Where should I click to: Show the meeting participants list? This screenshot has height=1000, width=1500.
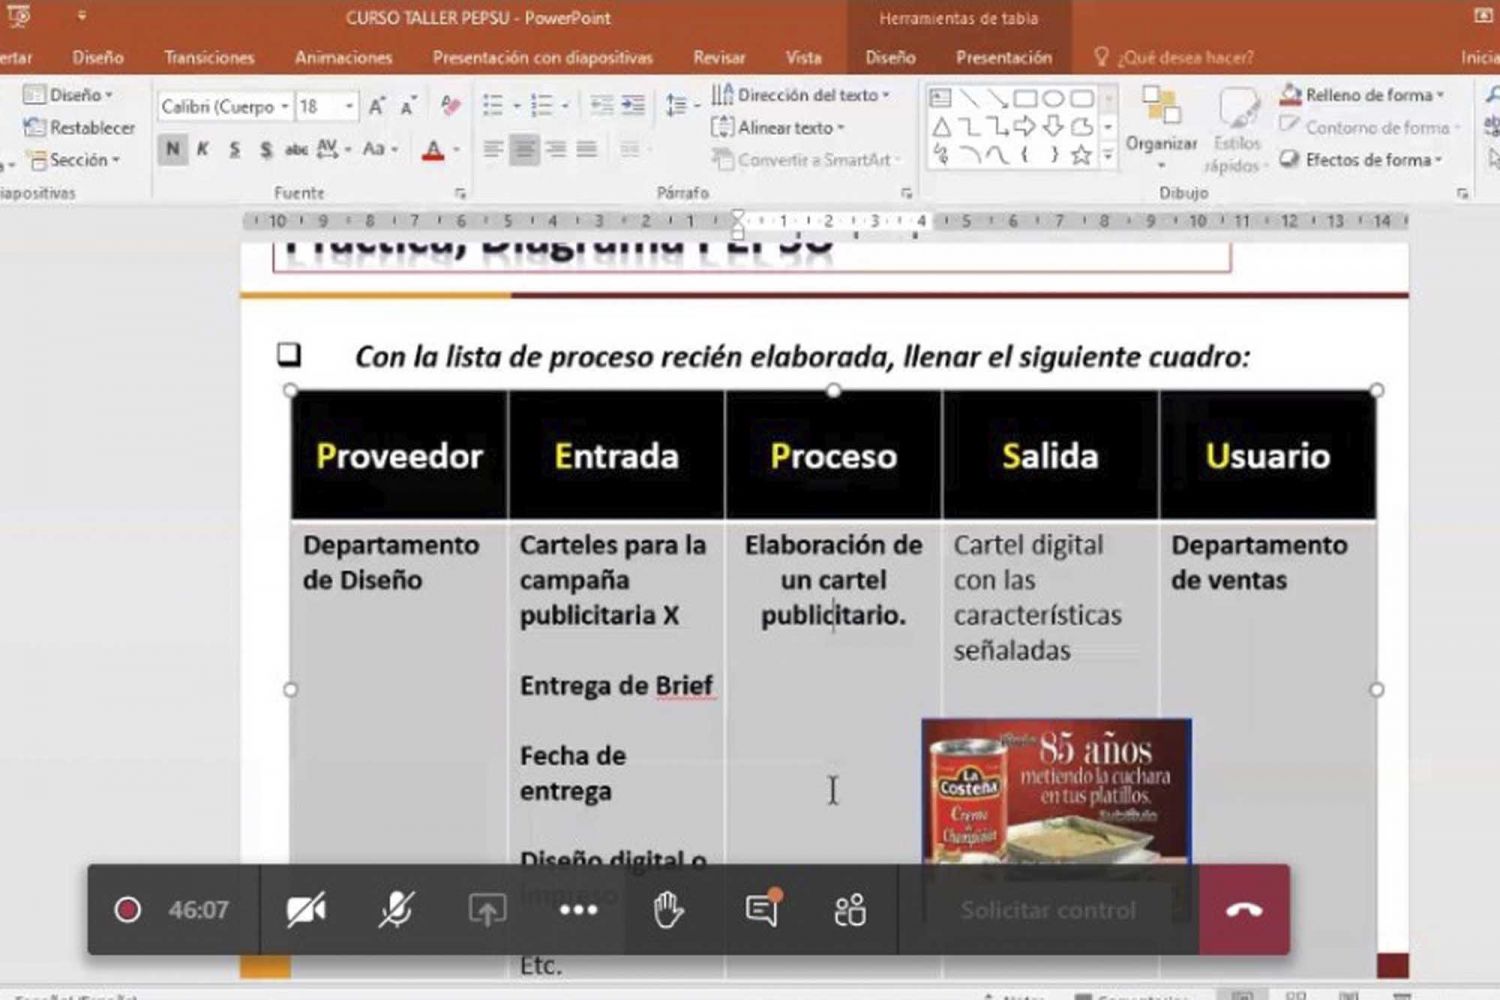[850, 910]
